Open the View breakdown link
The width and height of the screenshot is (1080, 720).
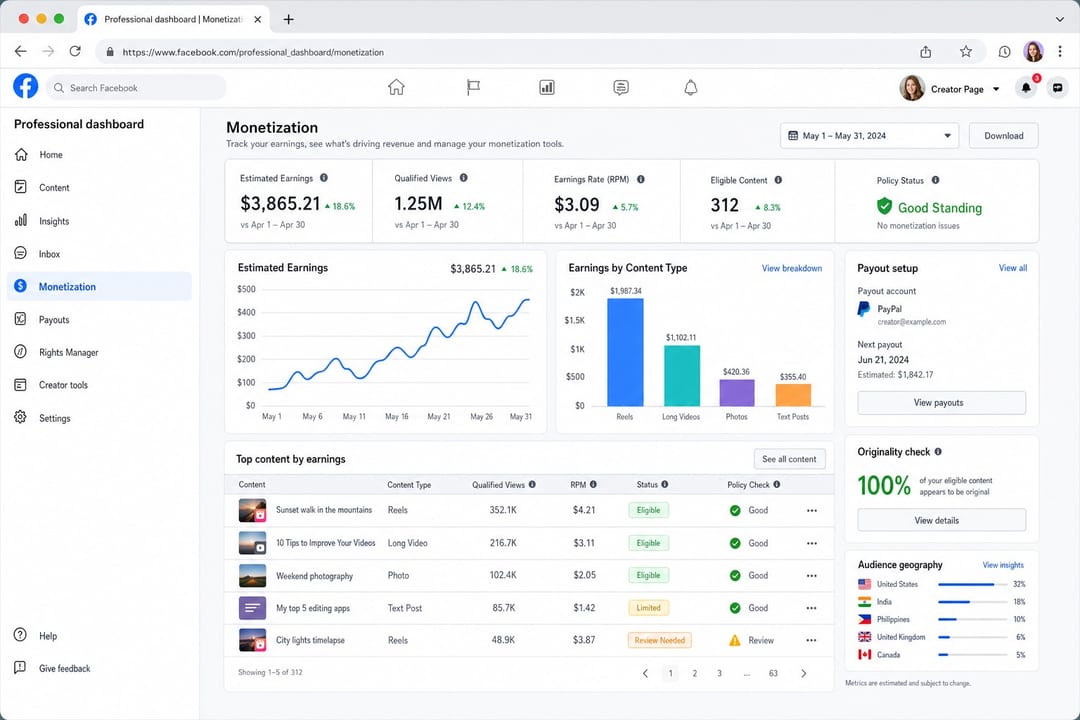tap(791, 268)
